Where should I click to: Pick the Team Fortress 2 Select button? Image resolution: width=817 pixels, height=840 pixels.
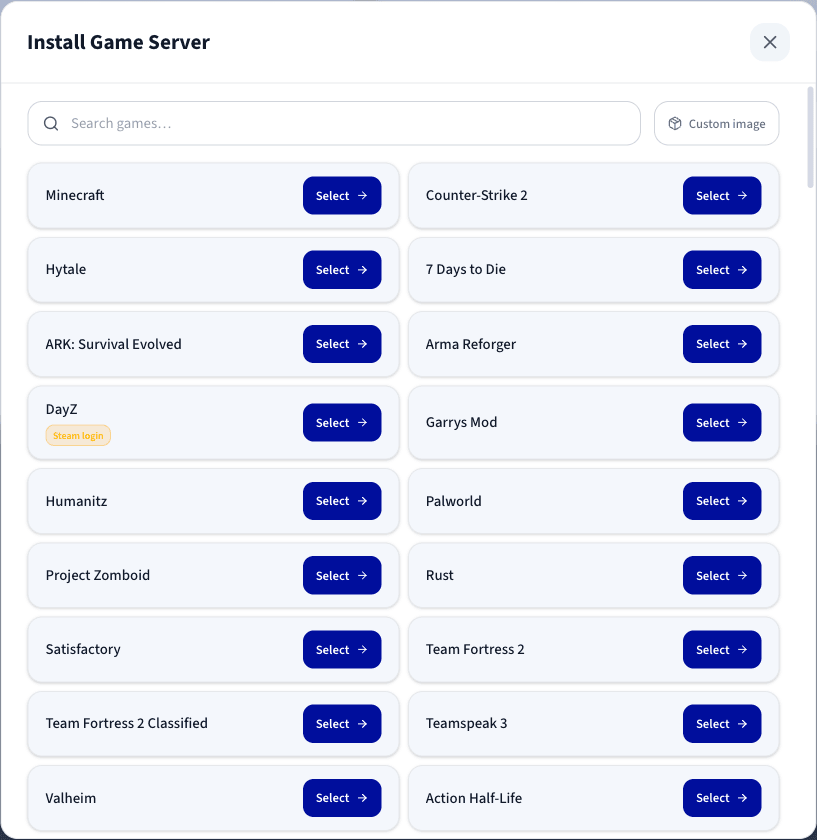pyautogui.click(x=722, y=649)
